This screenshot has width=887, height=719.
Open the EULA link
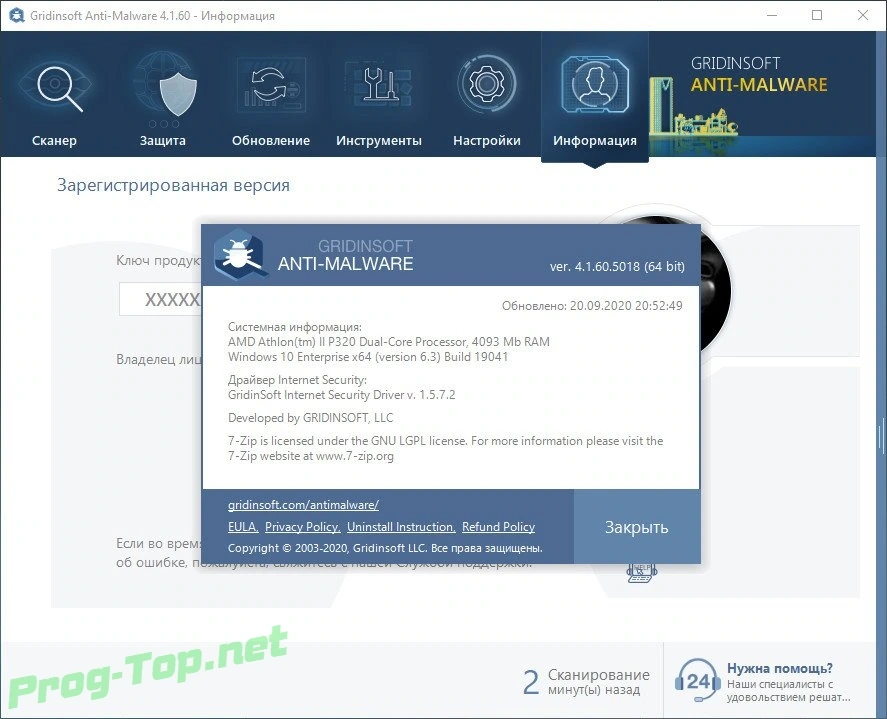point(243,527)
